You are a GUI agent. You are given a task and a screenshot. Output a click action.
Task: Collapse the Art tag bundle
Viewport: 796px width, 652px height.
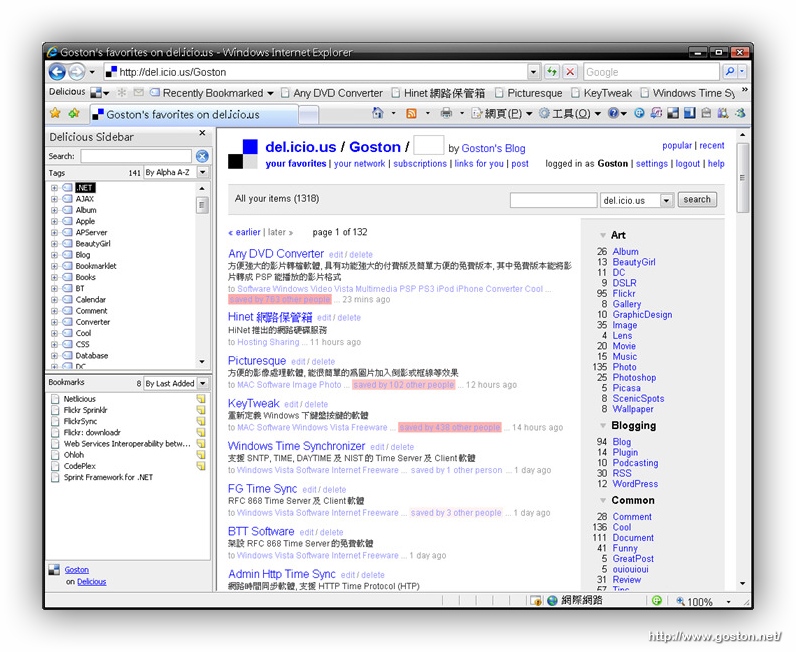pyautogui.click(x=603, y=235)
